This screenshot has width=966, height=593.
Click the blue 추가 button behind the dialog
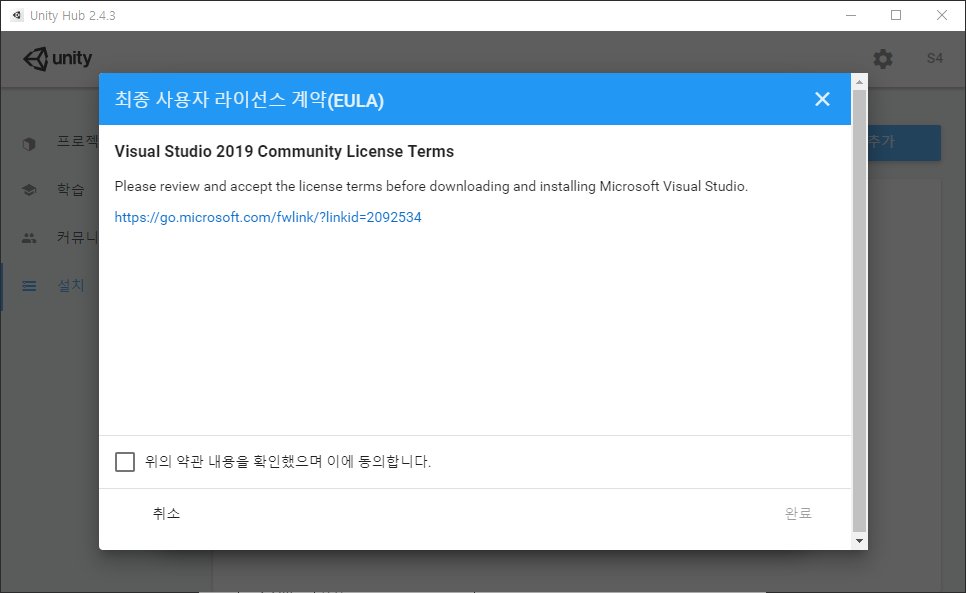[904, 143]
